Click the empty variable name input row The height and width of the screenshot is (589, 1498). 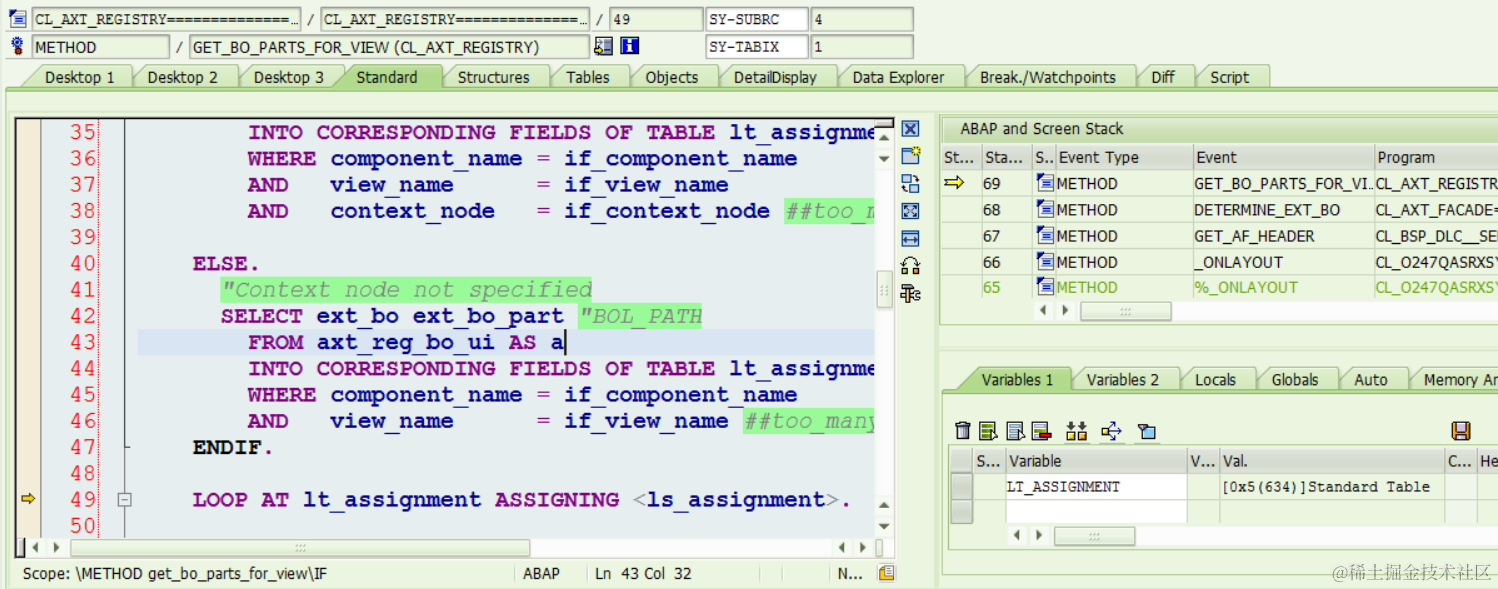(x=1096, y=511)
